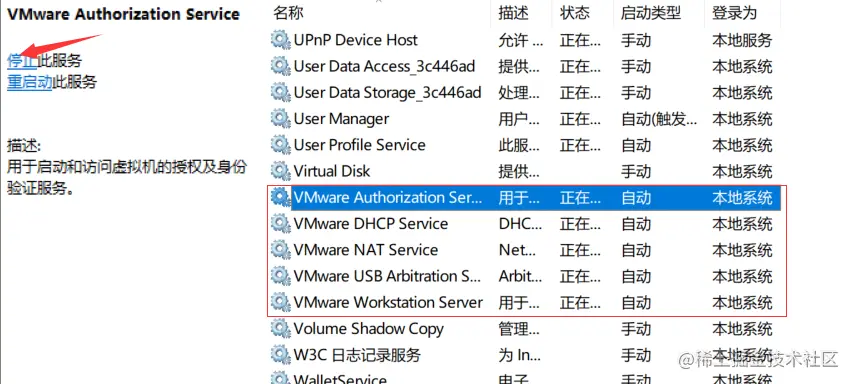Select the Volume Shadow Copy gear icon
The width and height of the screenshot is (853, 384).
click(280, 329)
